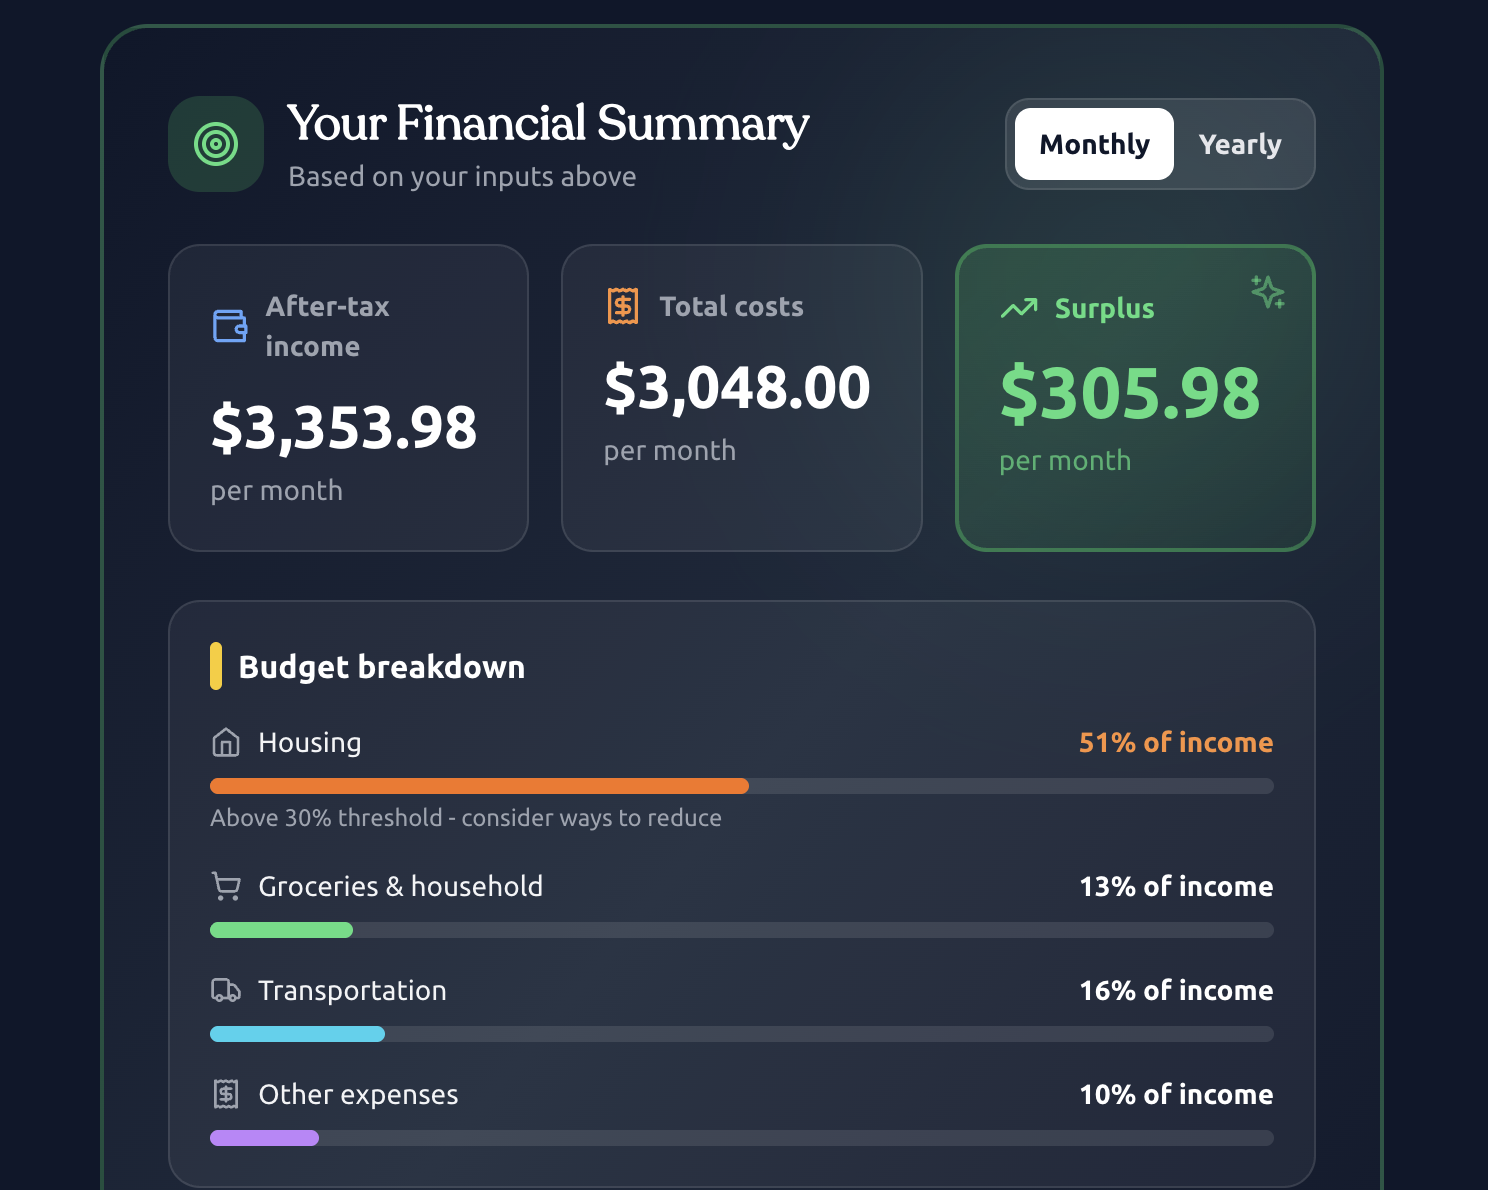This screenshot has height=1190, width=1488.
Task: Collapse the Housing category row
Action: [310, 742]
